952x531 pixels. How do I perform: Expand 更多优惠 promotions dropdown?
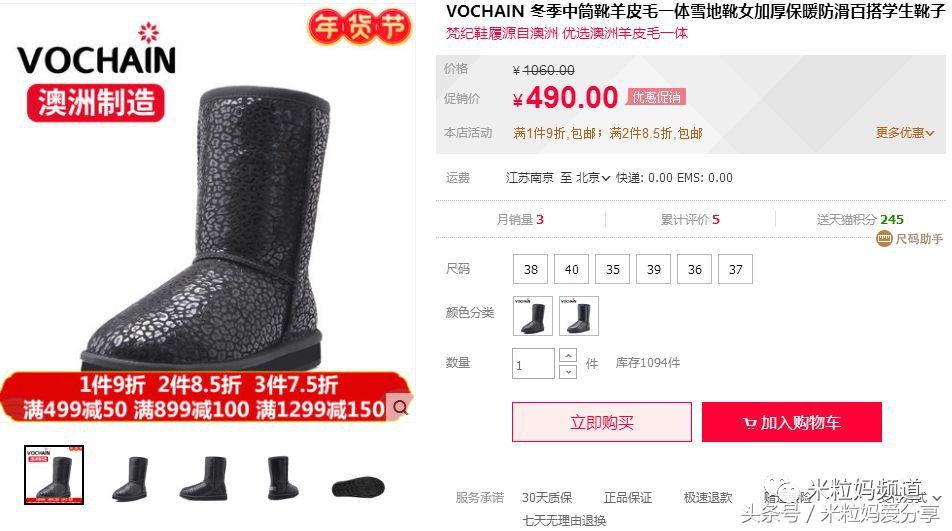point(905,133)
